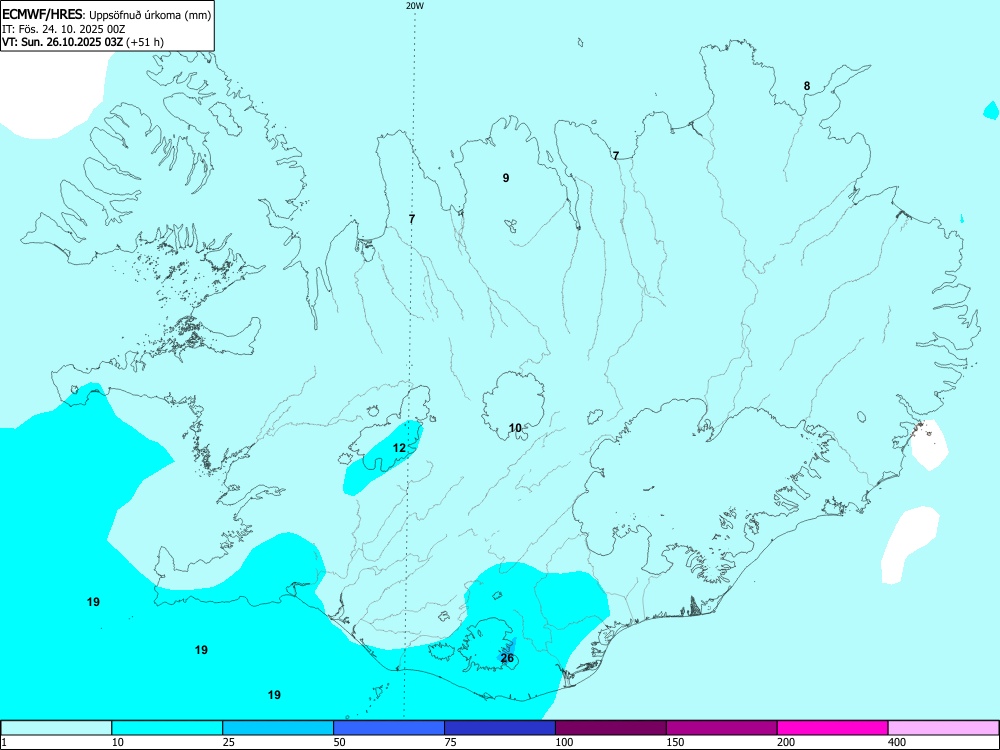Click the precipitation value 12
This screenshot has width=1000, height=750.
pos(399,448)
